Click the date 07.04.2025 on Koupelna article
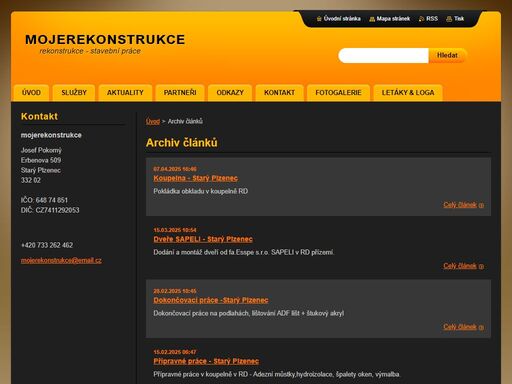Viewport: 512px width, 384px height. (x=175, y=169)
